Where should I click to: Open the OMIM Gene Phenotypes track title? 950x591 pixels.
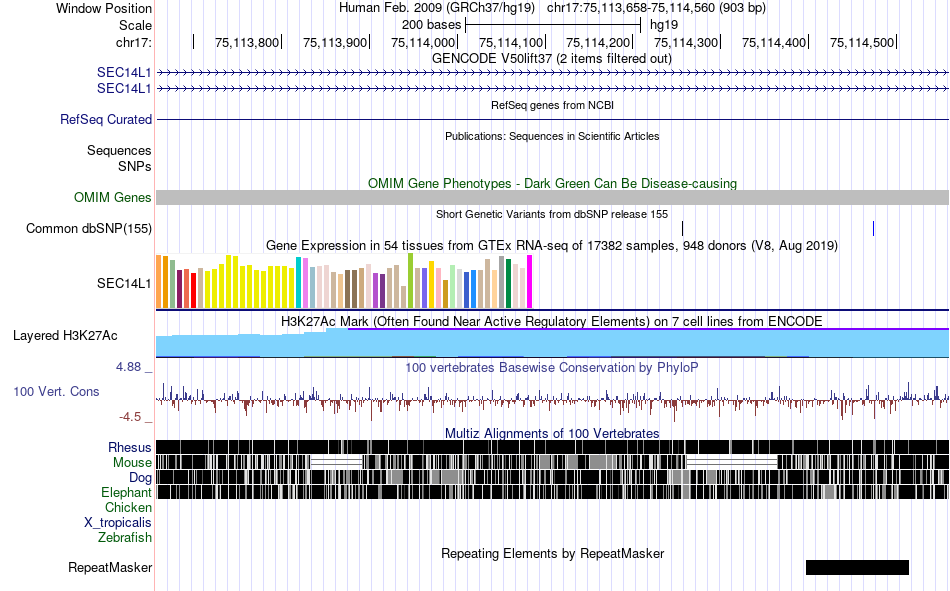[x=552, y=184]
